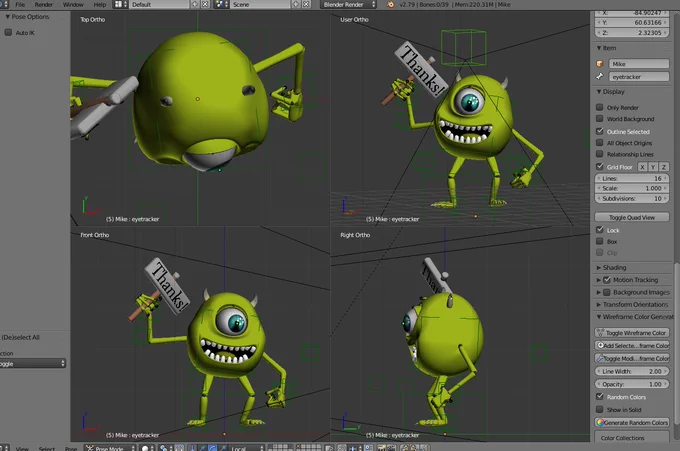Image resolution: width=680 pixels, height=451 pixels.
Task: Click the Scene name field
Action: [260, 4]
